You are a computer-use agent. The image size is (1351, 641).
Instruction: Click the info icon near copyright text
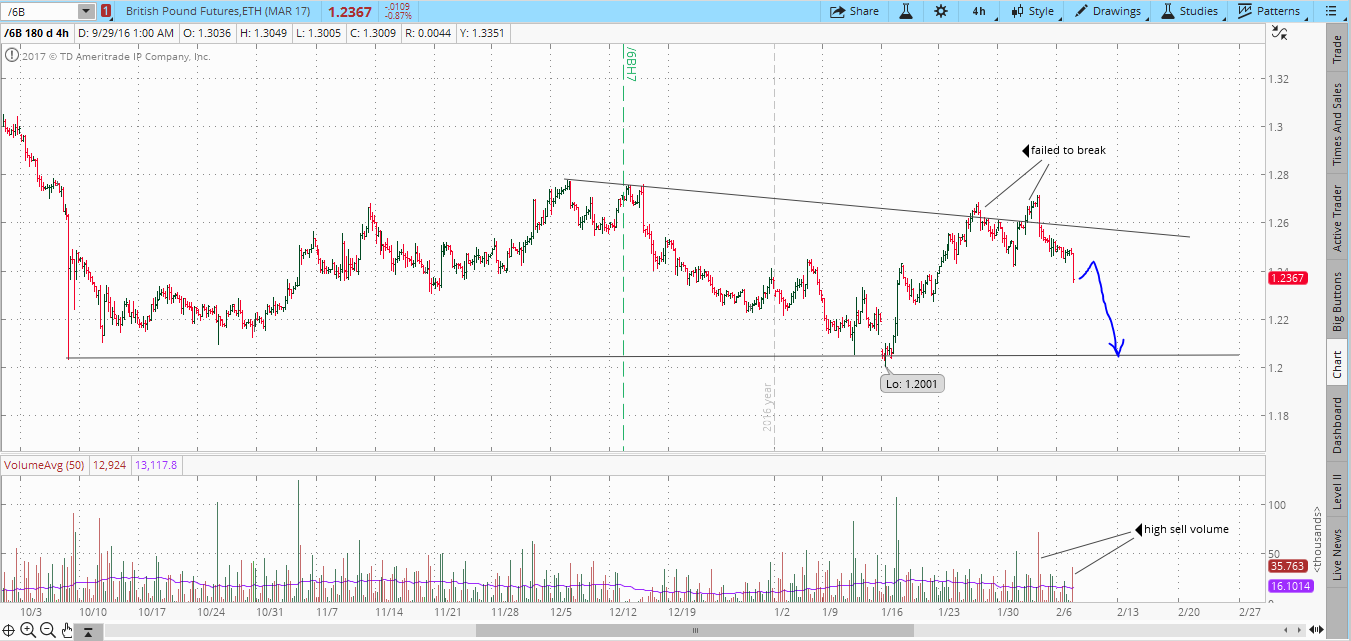[x=10, y=57]
